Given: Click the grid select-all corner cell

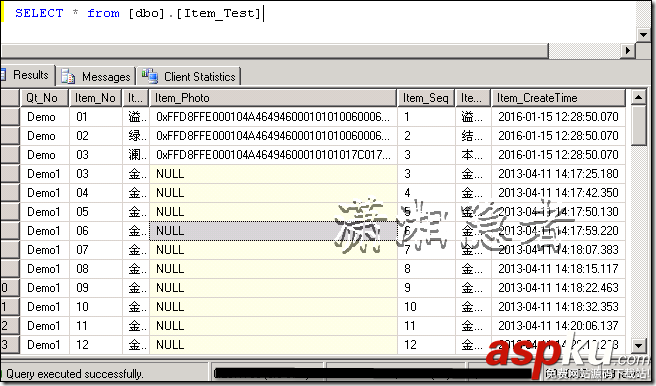Looking at the screenshot, I should click(10, 98).
